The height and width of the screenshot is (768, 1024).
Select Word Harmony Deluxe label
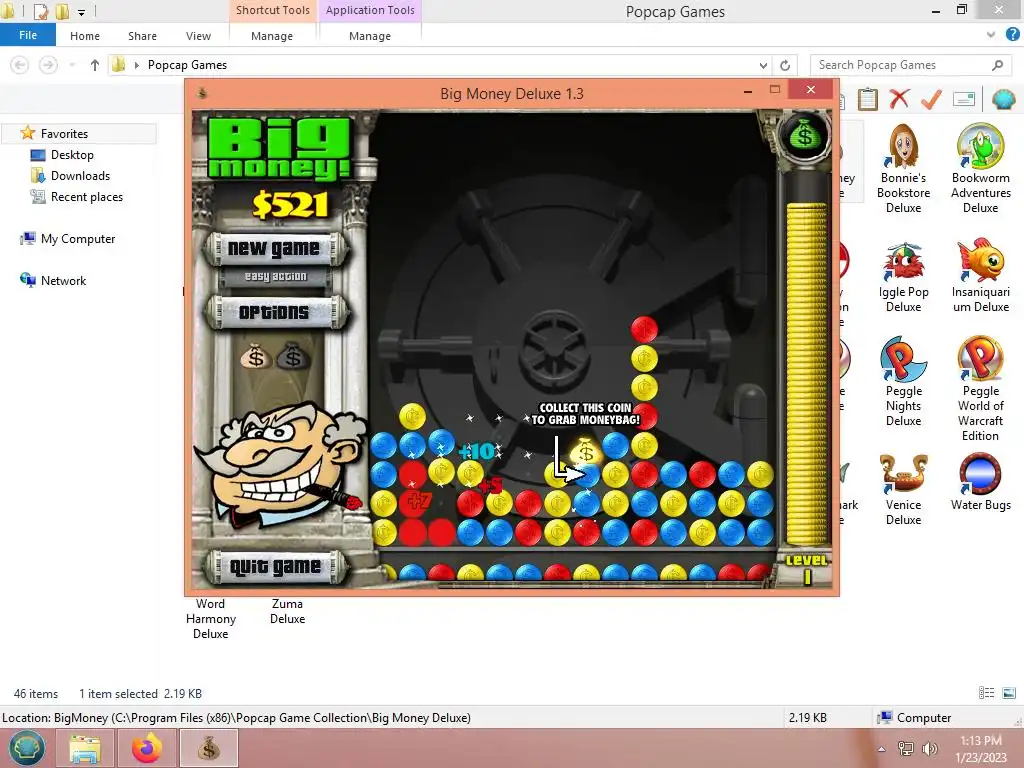point(210,618)
